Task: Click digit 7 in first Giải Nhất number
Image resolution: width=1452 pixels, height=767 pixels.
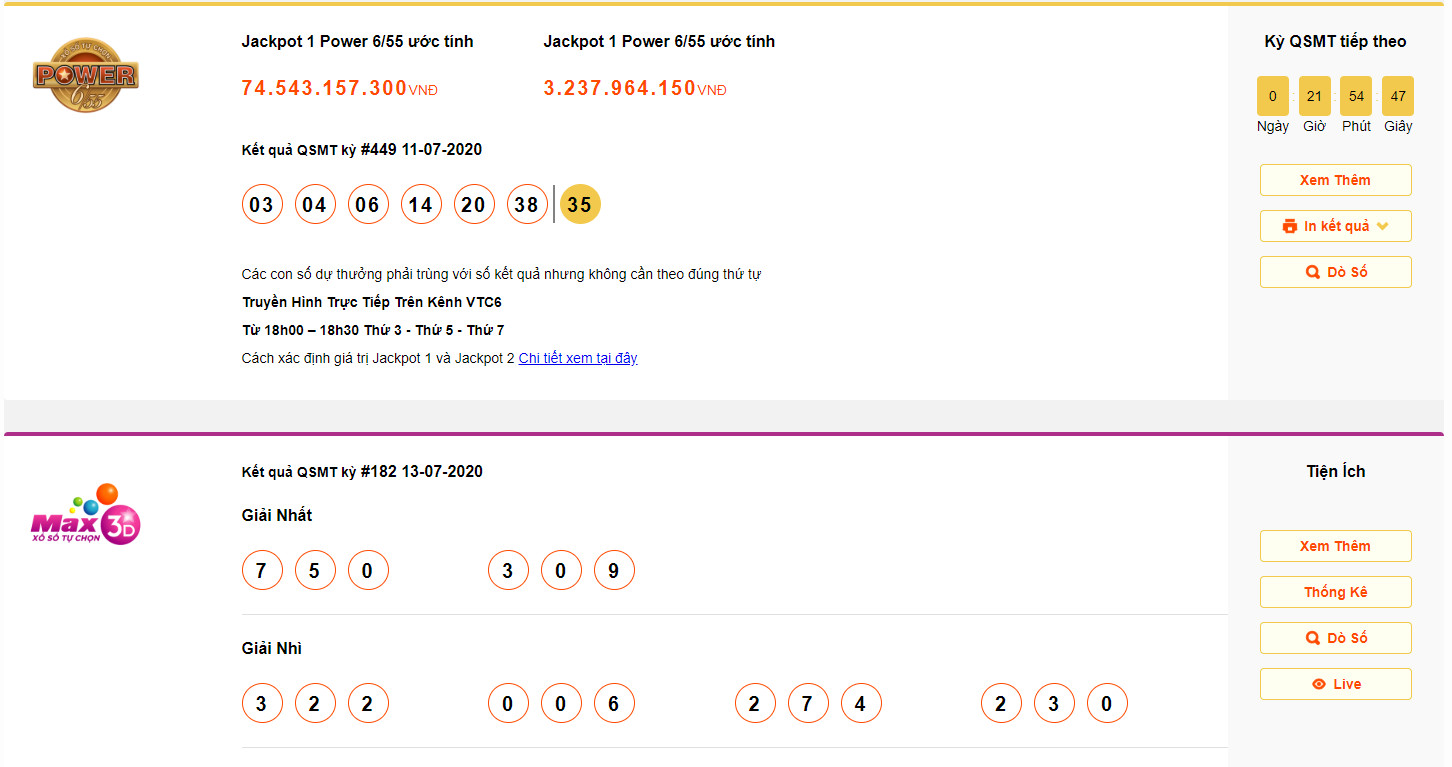Action: [x=261, y=571]
